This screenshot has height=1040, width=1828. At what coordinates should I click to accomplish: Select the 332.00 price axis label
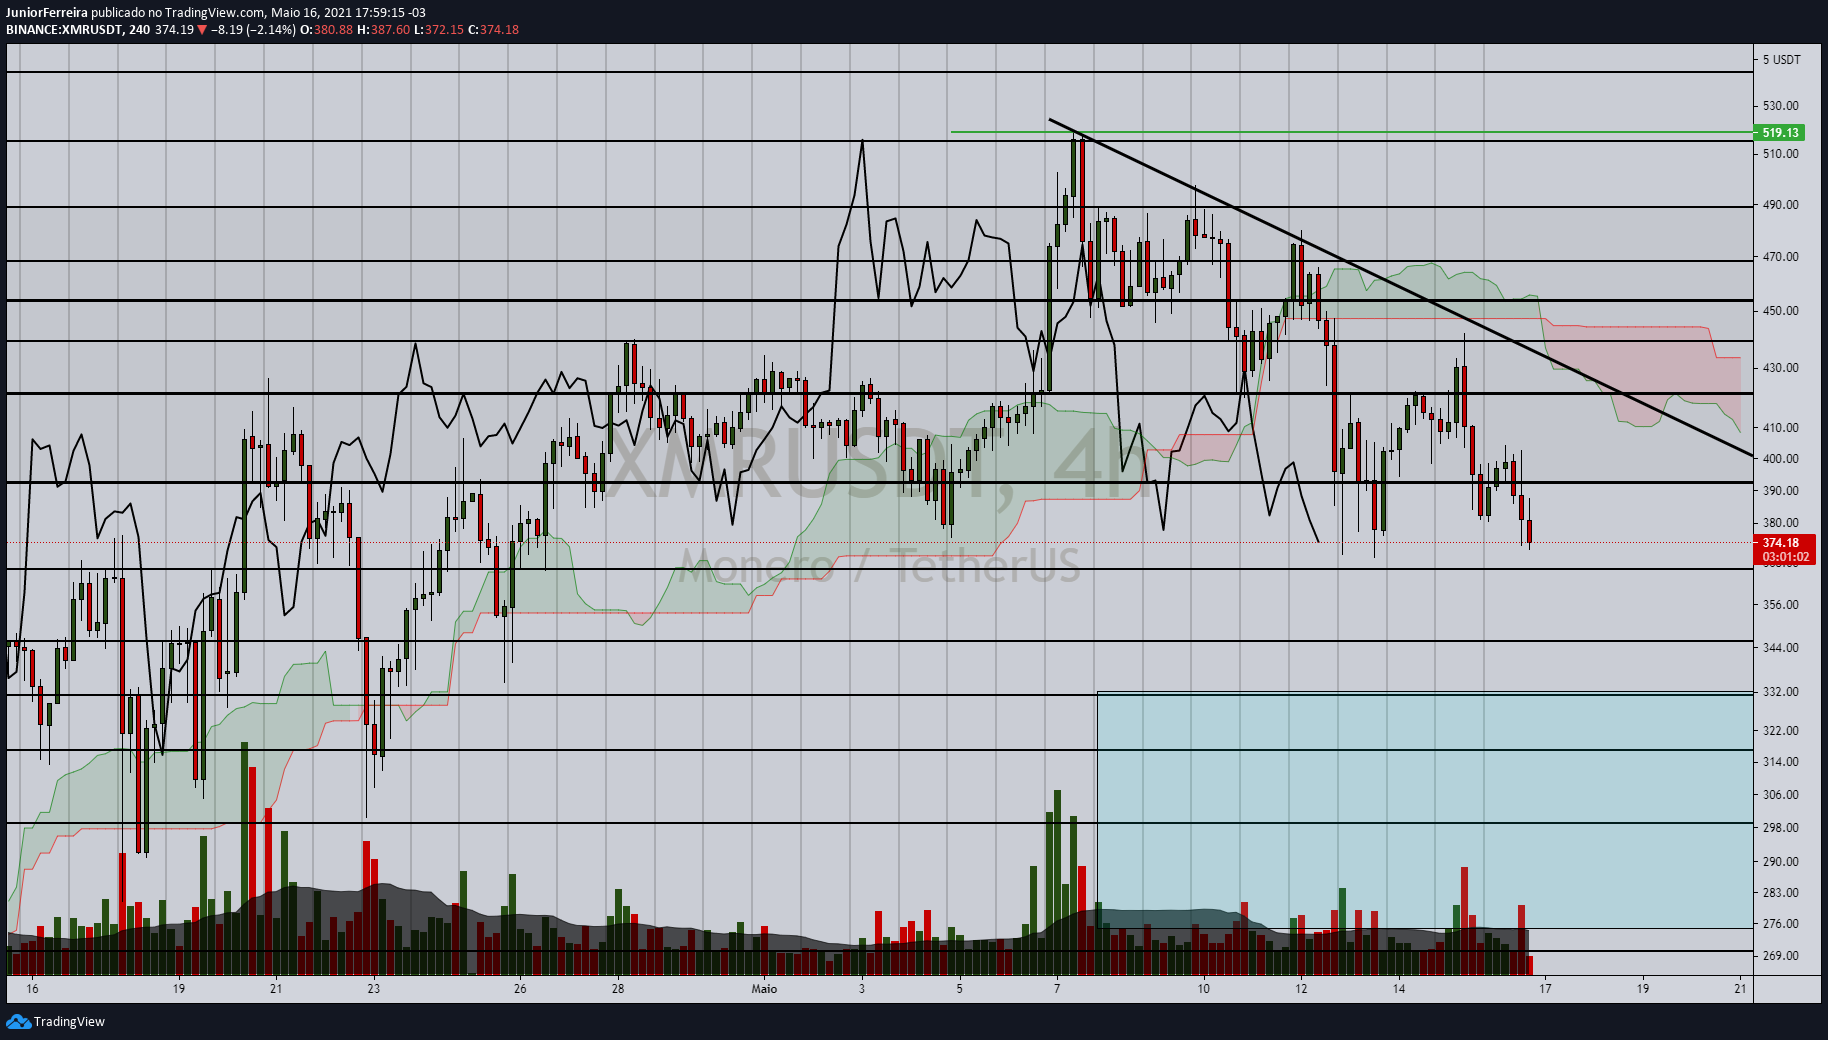[1780, 691]
